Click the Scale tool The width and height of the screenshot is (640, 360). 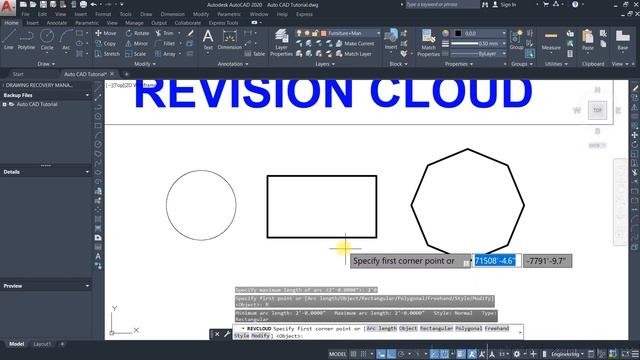[x=136, y=53]
